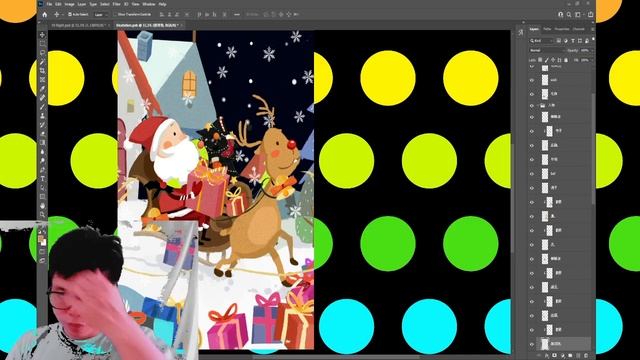
Task: Open the Normal blend mode dropdown
Action: click(547, 50)
